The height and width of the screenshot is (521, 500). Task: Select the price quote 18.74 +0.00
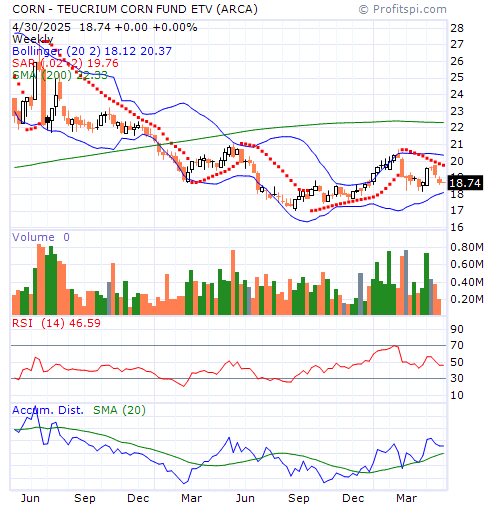click(x=113, y=27)
